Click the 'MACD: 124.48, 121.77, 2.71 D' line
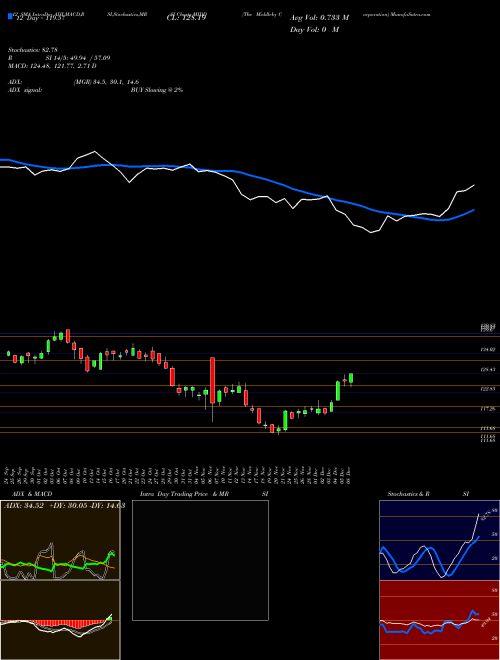Screen dimensions: 500x660 pyautogui.click(x=52, y=66)
